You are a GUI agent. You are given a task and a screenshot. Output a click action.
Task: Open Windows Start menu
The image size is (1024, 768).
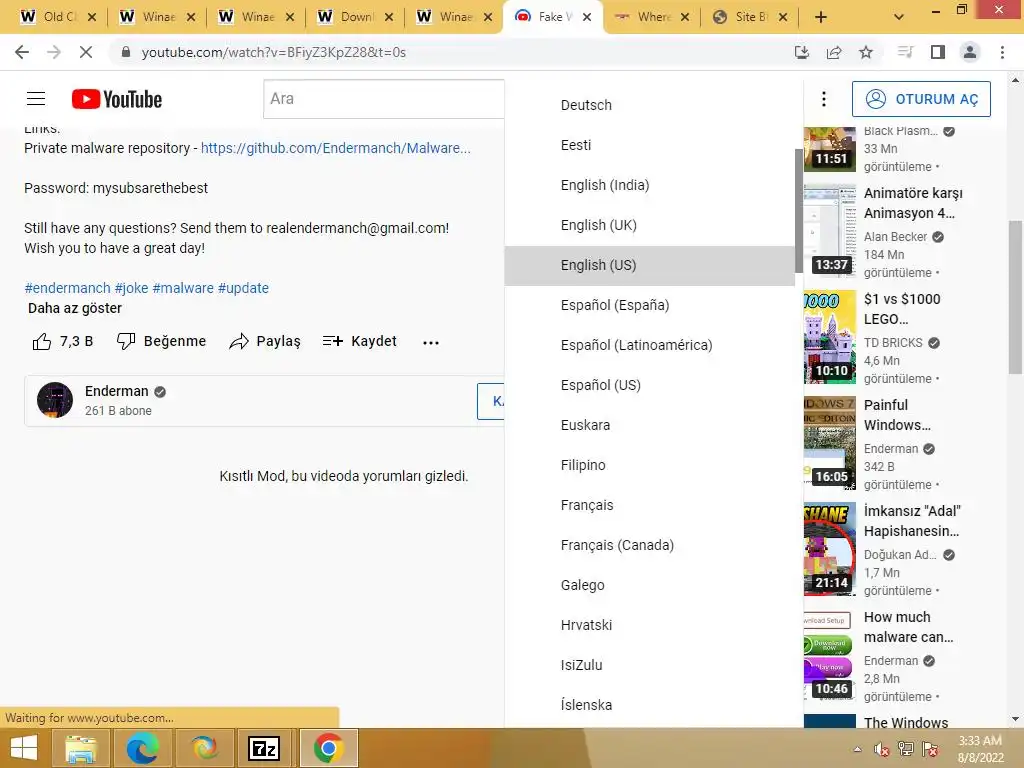[x=24, y=748]
